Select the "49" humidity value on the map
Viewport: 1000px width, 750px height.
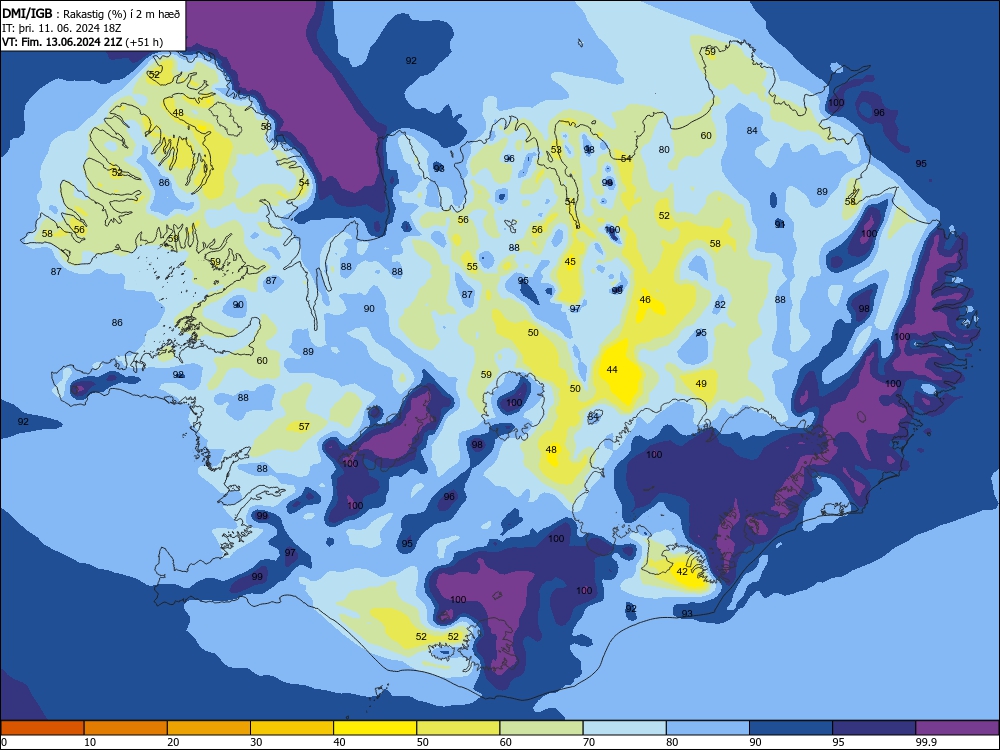pyautogui.click(x=702, y=384)
